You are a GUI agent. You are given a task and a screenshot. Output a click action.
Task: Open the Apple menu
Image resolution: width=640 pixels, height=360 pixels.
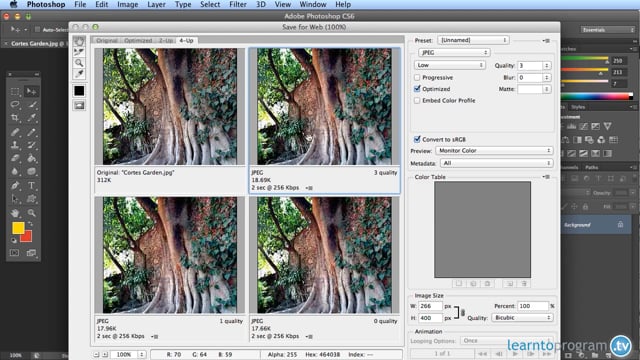point(13,4)
